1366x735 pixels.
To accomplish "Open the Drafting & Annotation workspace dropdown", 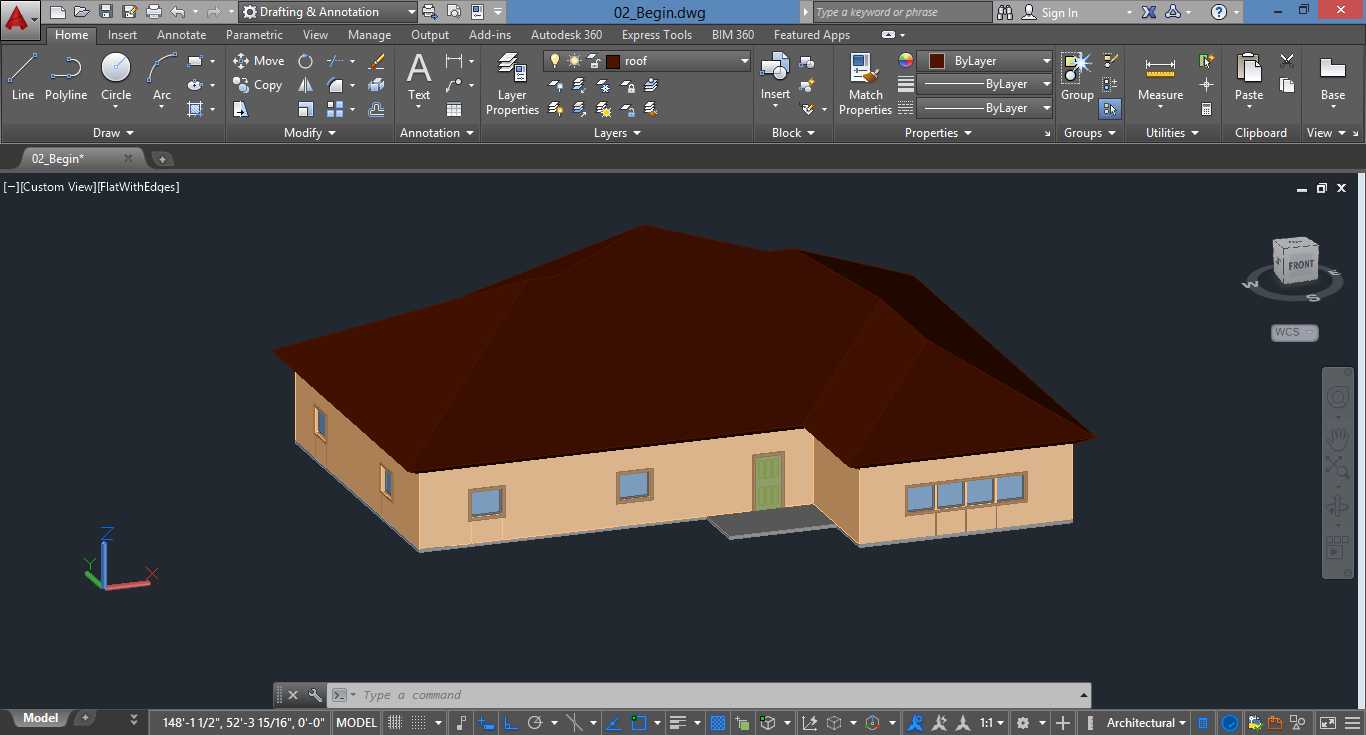I will pyautogui.click(x=327, y=12).
